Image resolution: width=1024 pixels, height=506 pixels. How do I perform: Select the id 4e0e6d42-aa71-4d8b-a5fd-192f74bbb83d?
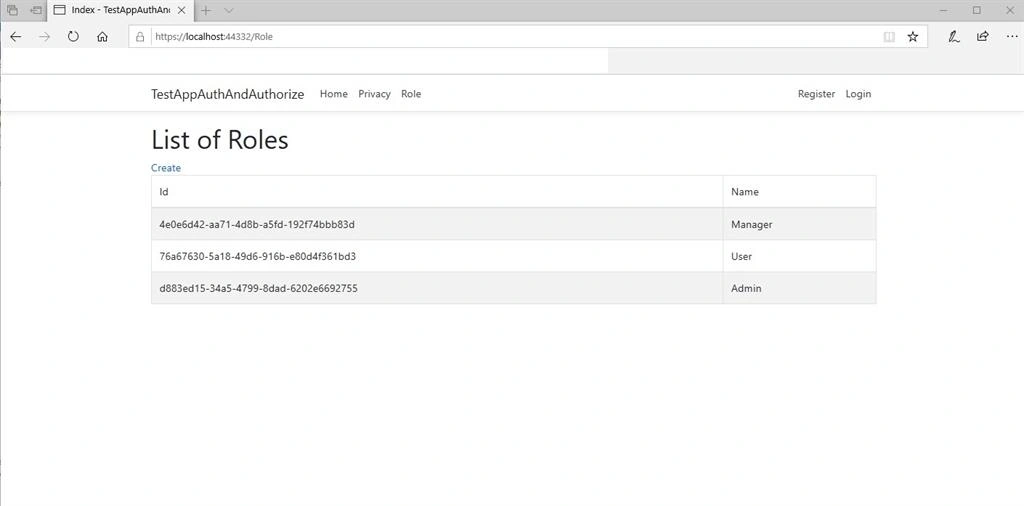(257, 225)
